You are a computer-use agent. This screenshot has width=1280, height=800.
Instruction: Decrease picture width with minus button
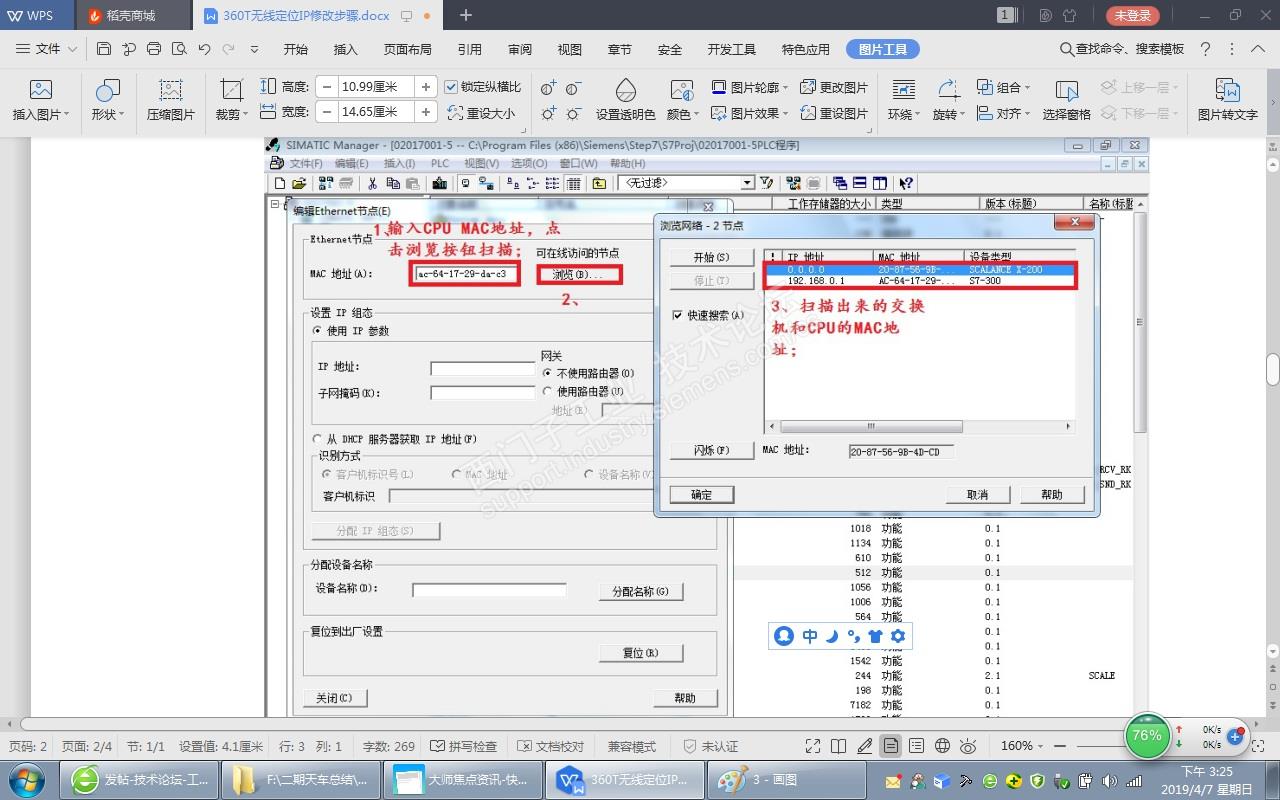click(325, 112)
